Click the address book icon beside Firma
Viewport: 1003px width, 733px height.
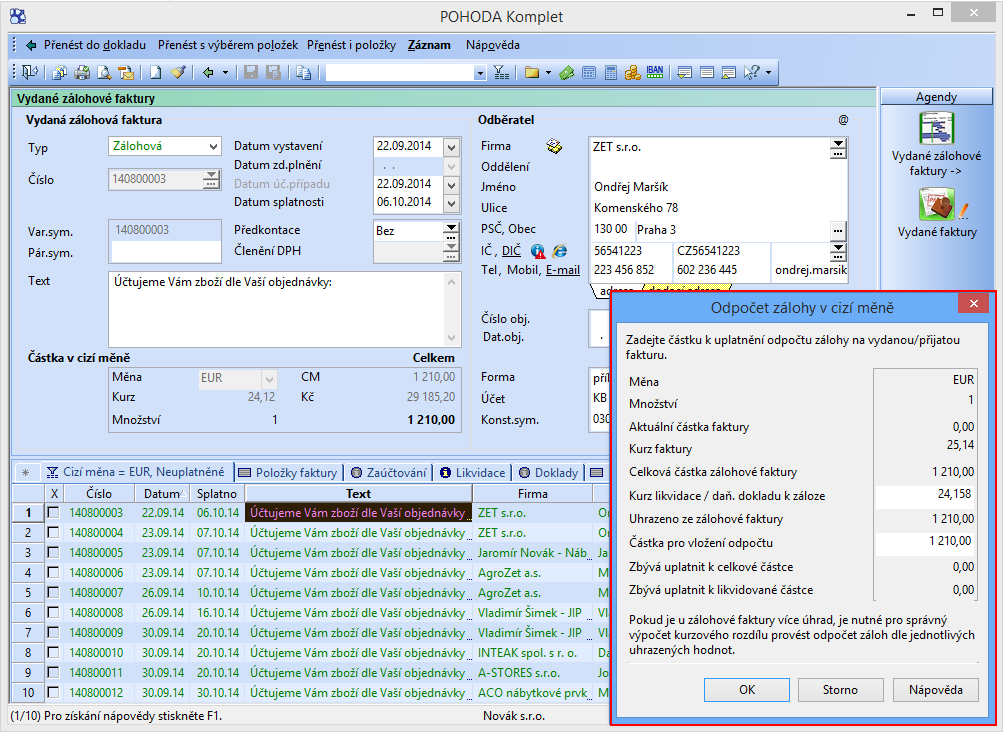[555, 146]
